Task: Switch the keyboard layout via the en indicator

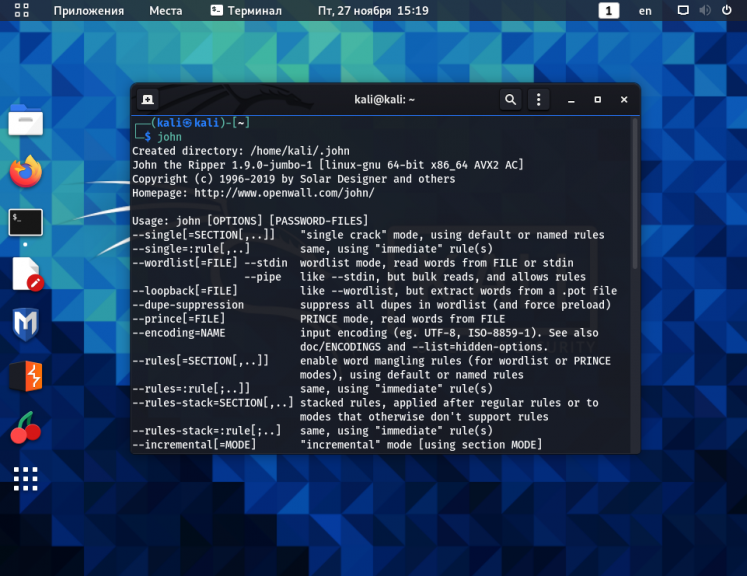Action: 645,11
